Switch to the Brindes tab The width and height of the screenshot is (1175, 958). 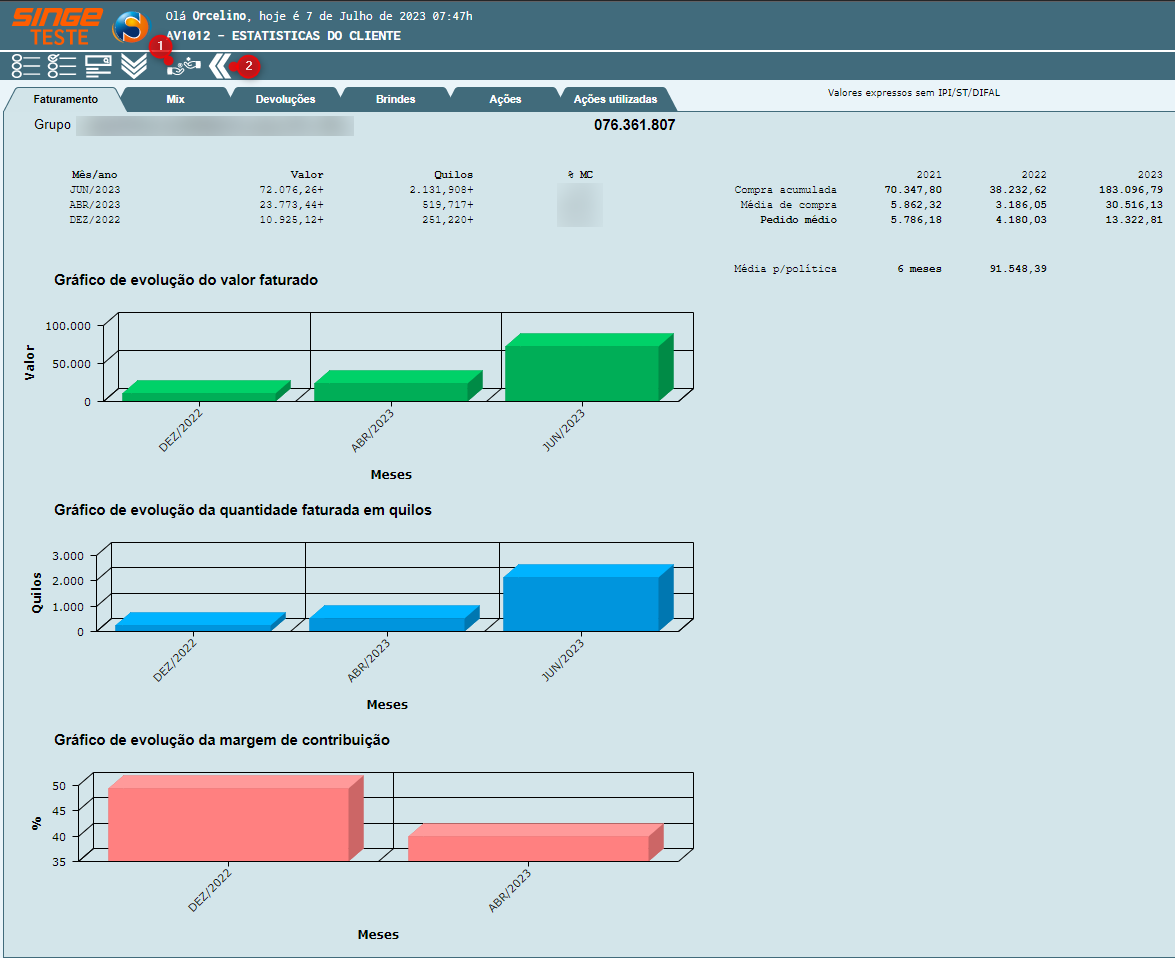395,100
